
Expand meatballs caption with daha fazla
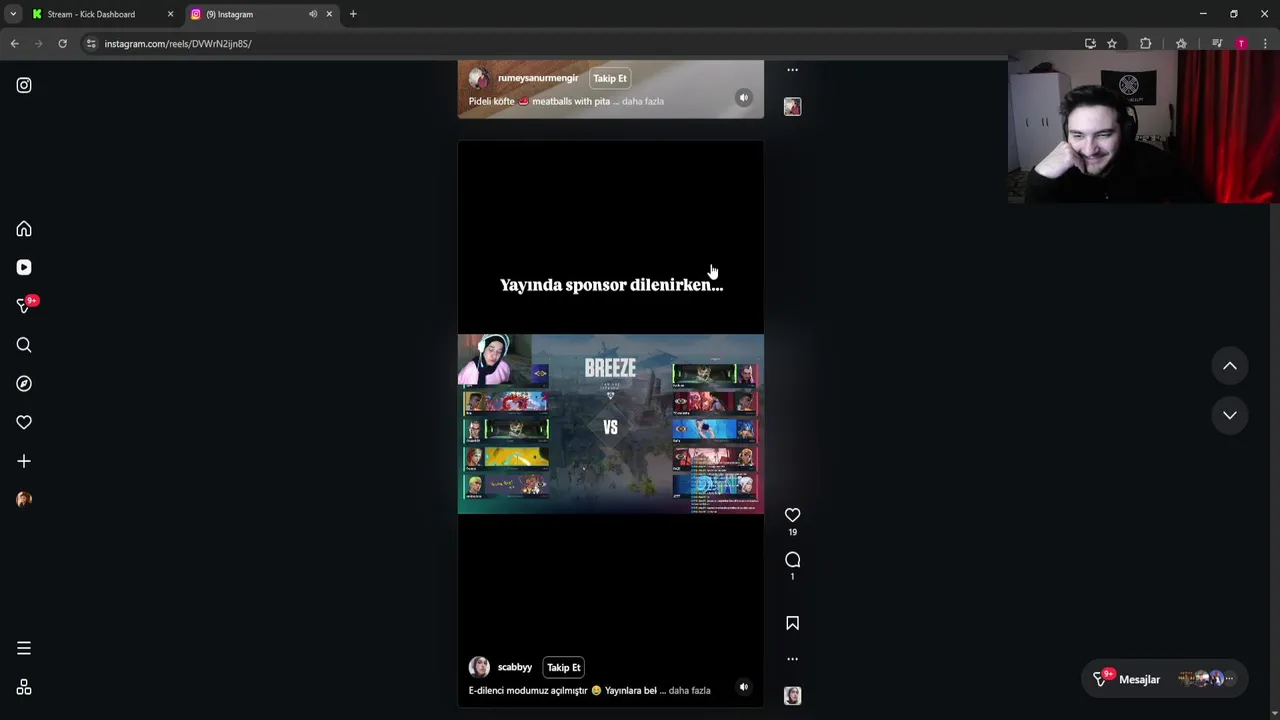point(643,101)
